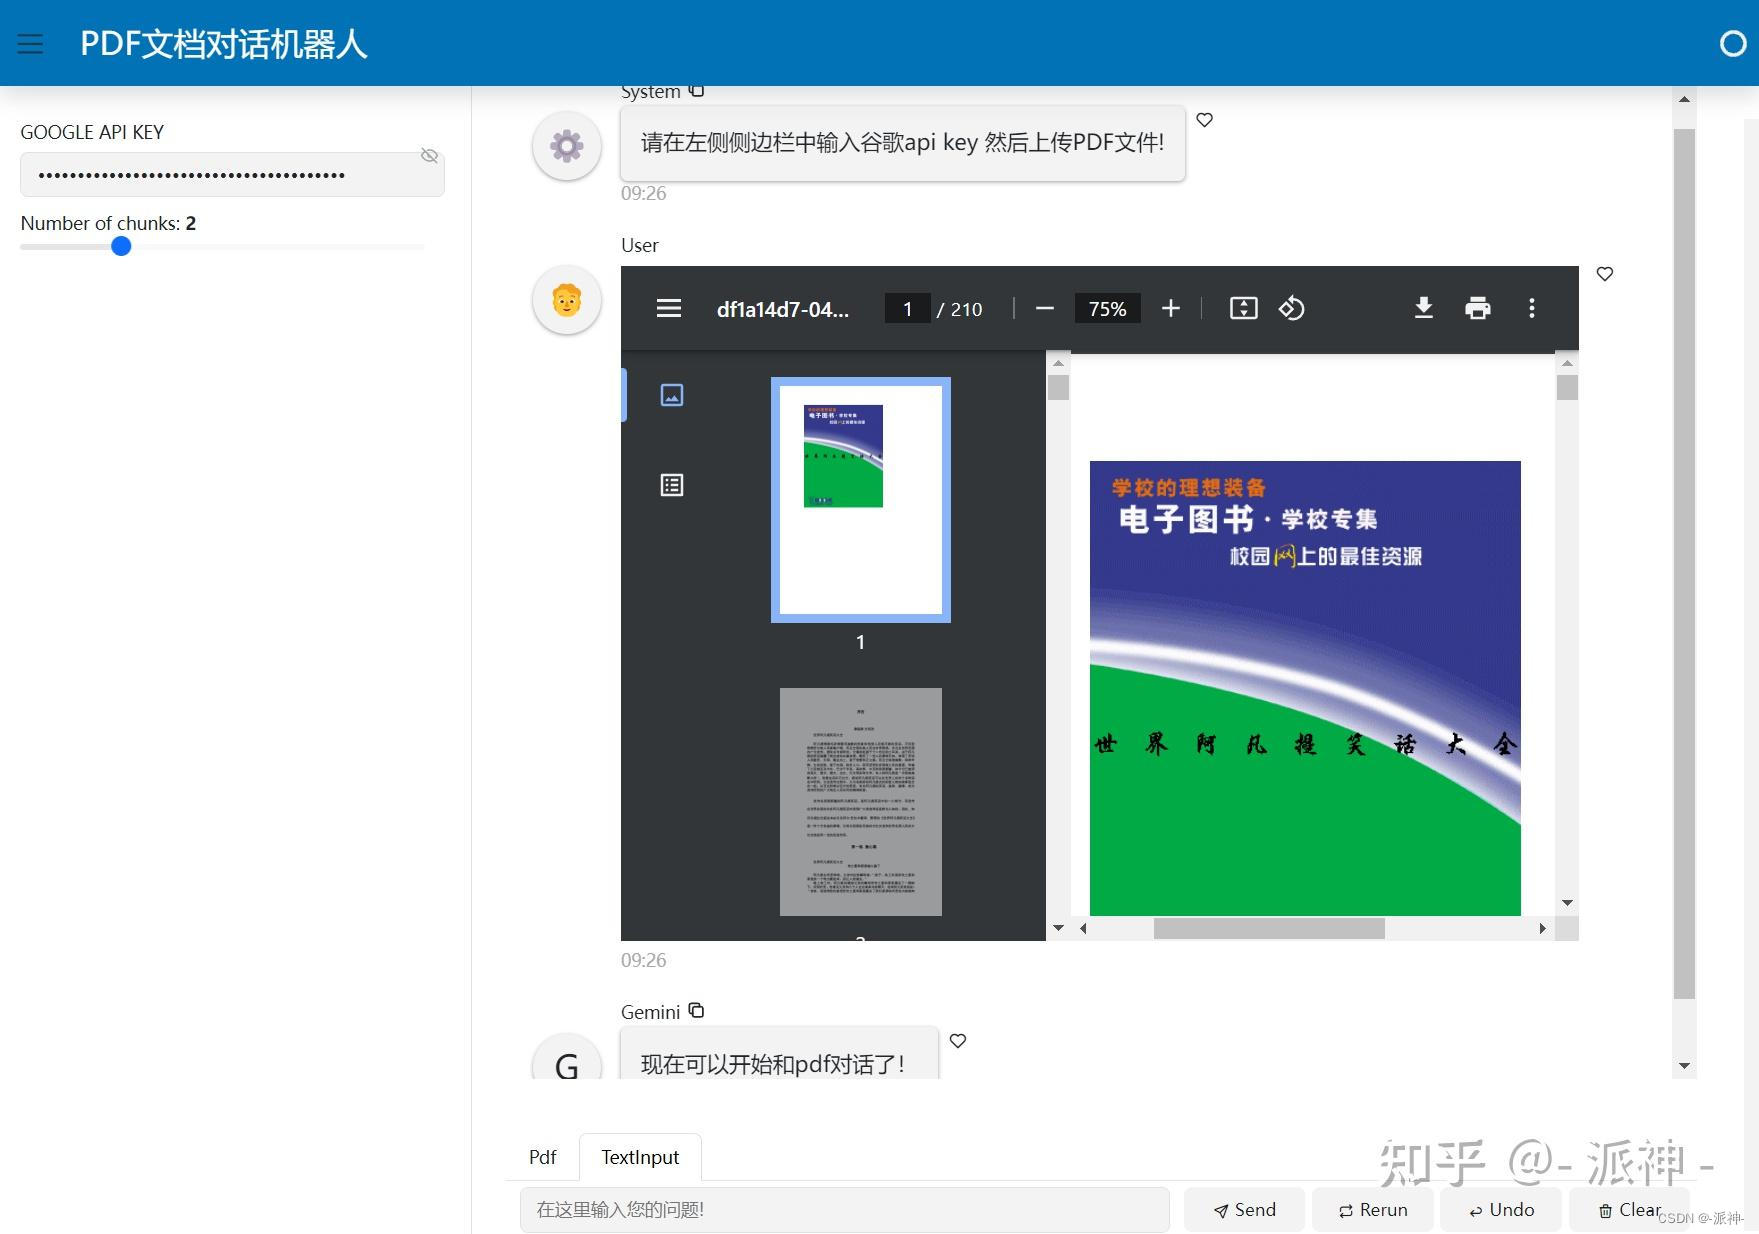Show page thumbnails panel

coord(671,394)
